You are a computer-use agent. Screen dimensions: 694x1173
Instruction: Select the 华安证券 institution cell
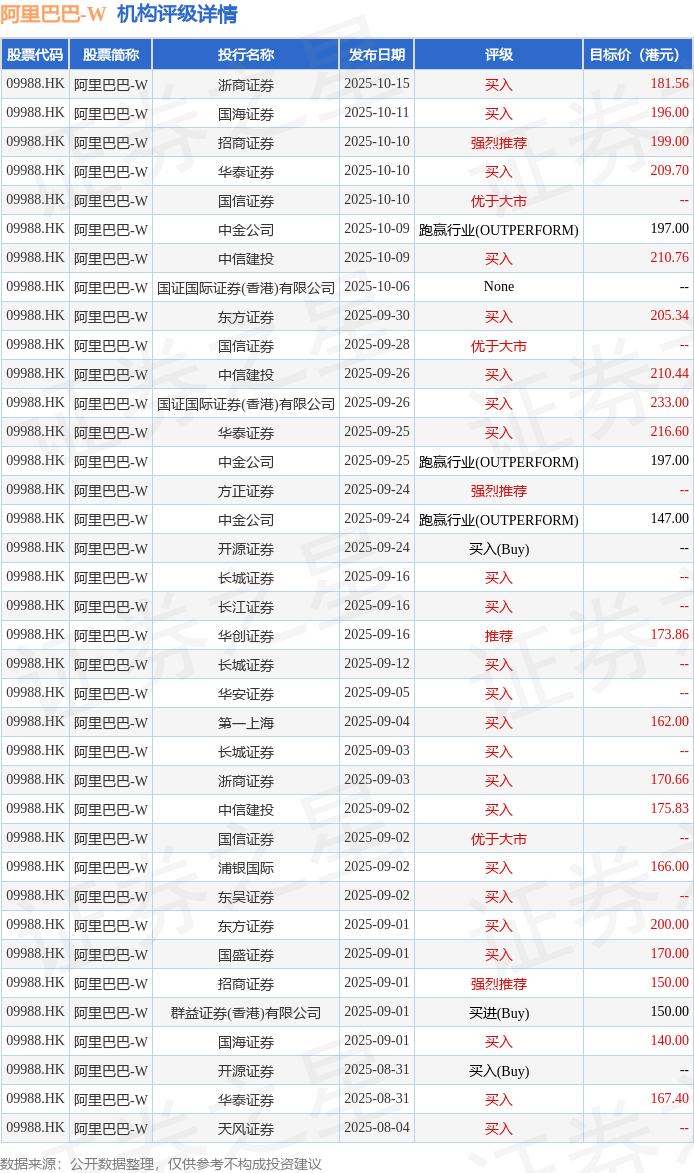pos(246,693)
